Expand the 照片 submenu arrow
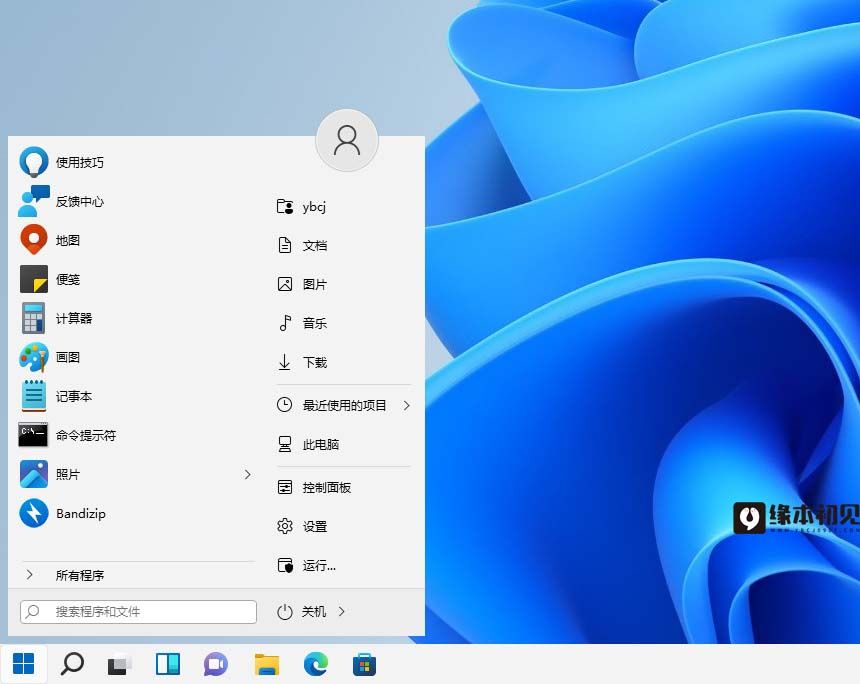Viewport: 860px width, 684px height. pos(247,474)
